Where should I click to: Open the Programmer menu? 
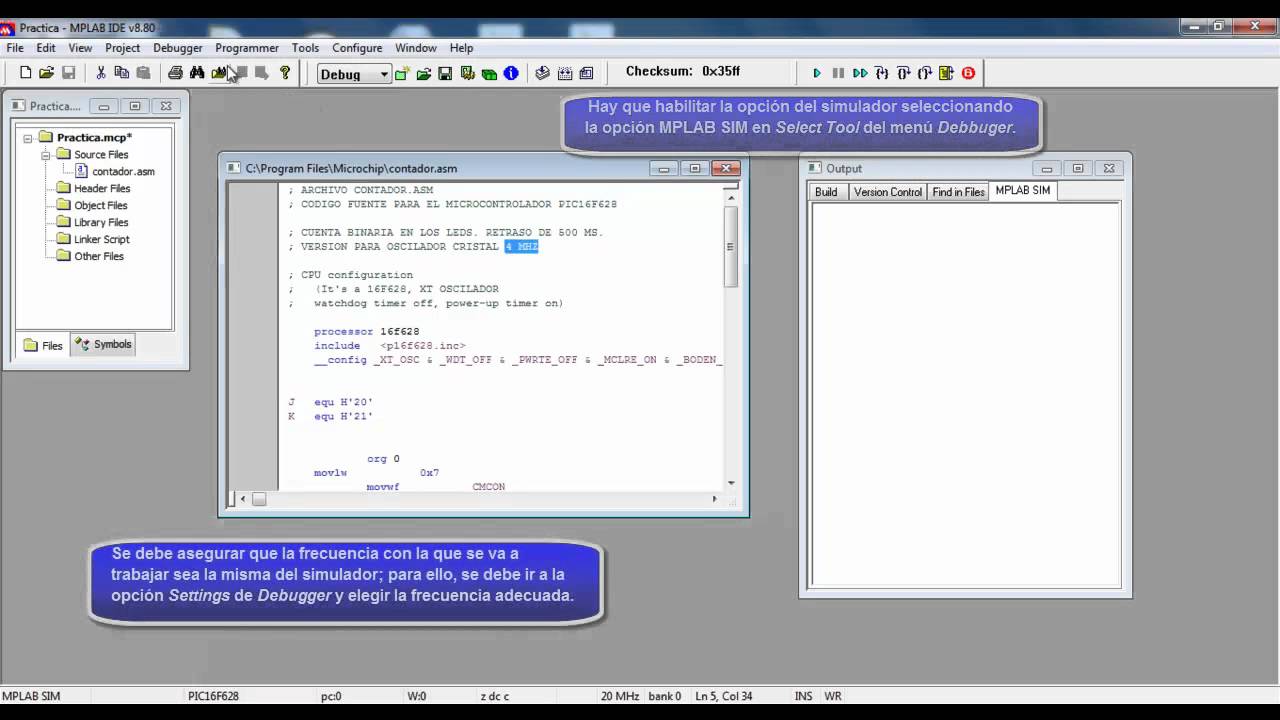(x=247, y=48)
